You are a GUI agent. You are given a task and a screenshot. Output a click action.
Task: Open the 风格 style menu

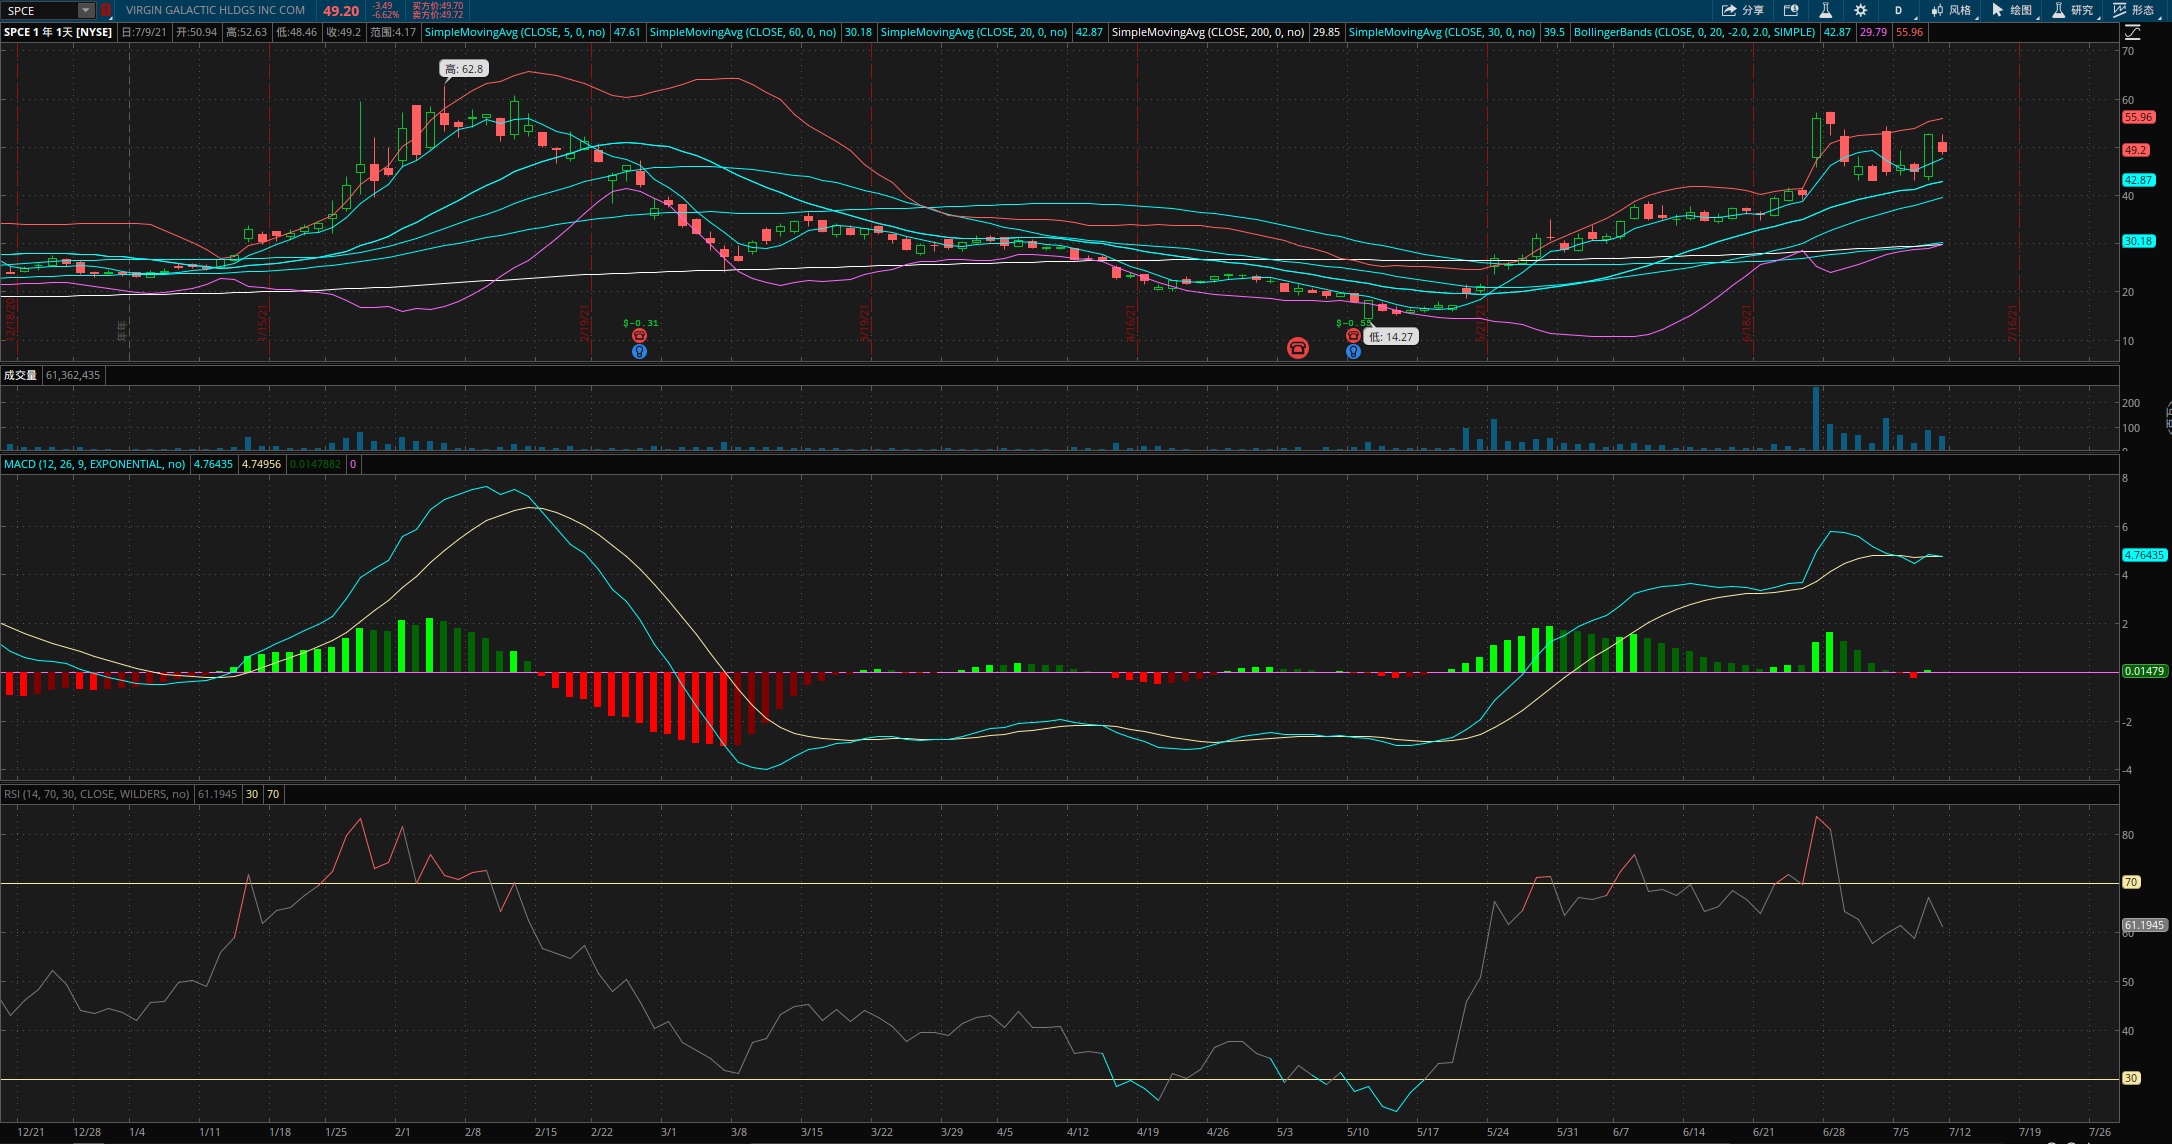click(1951, 10)
